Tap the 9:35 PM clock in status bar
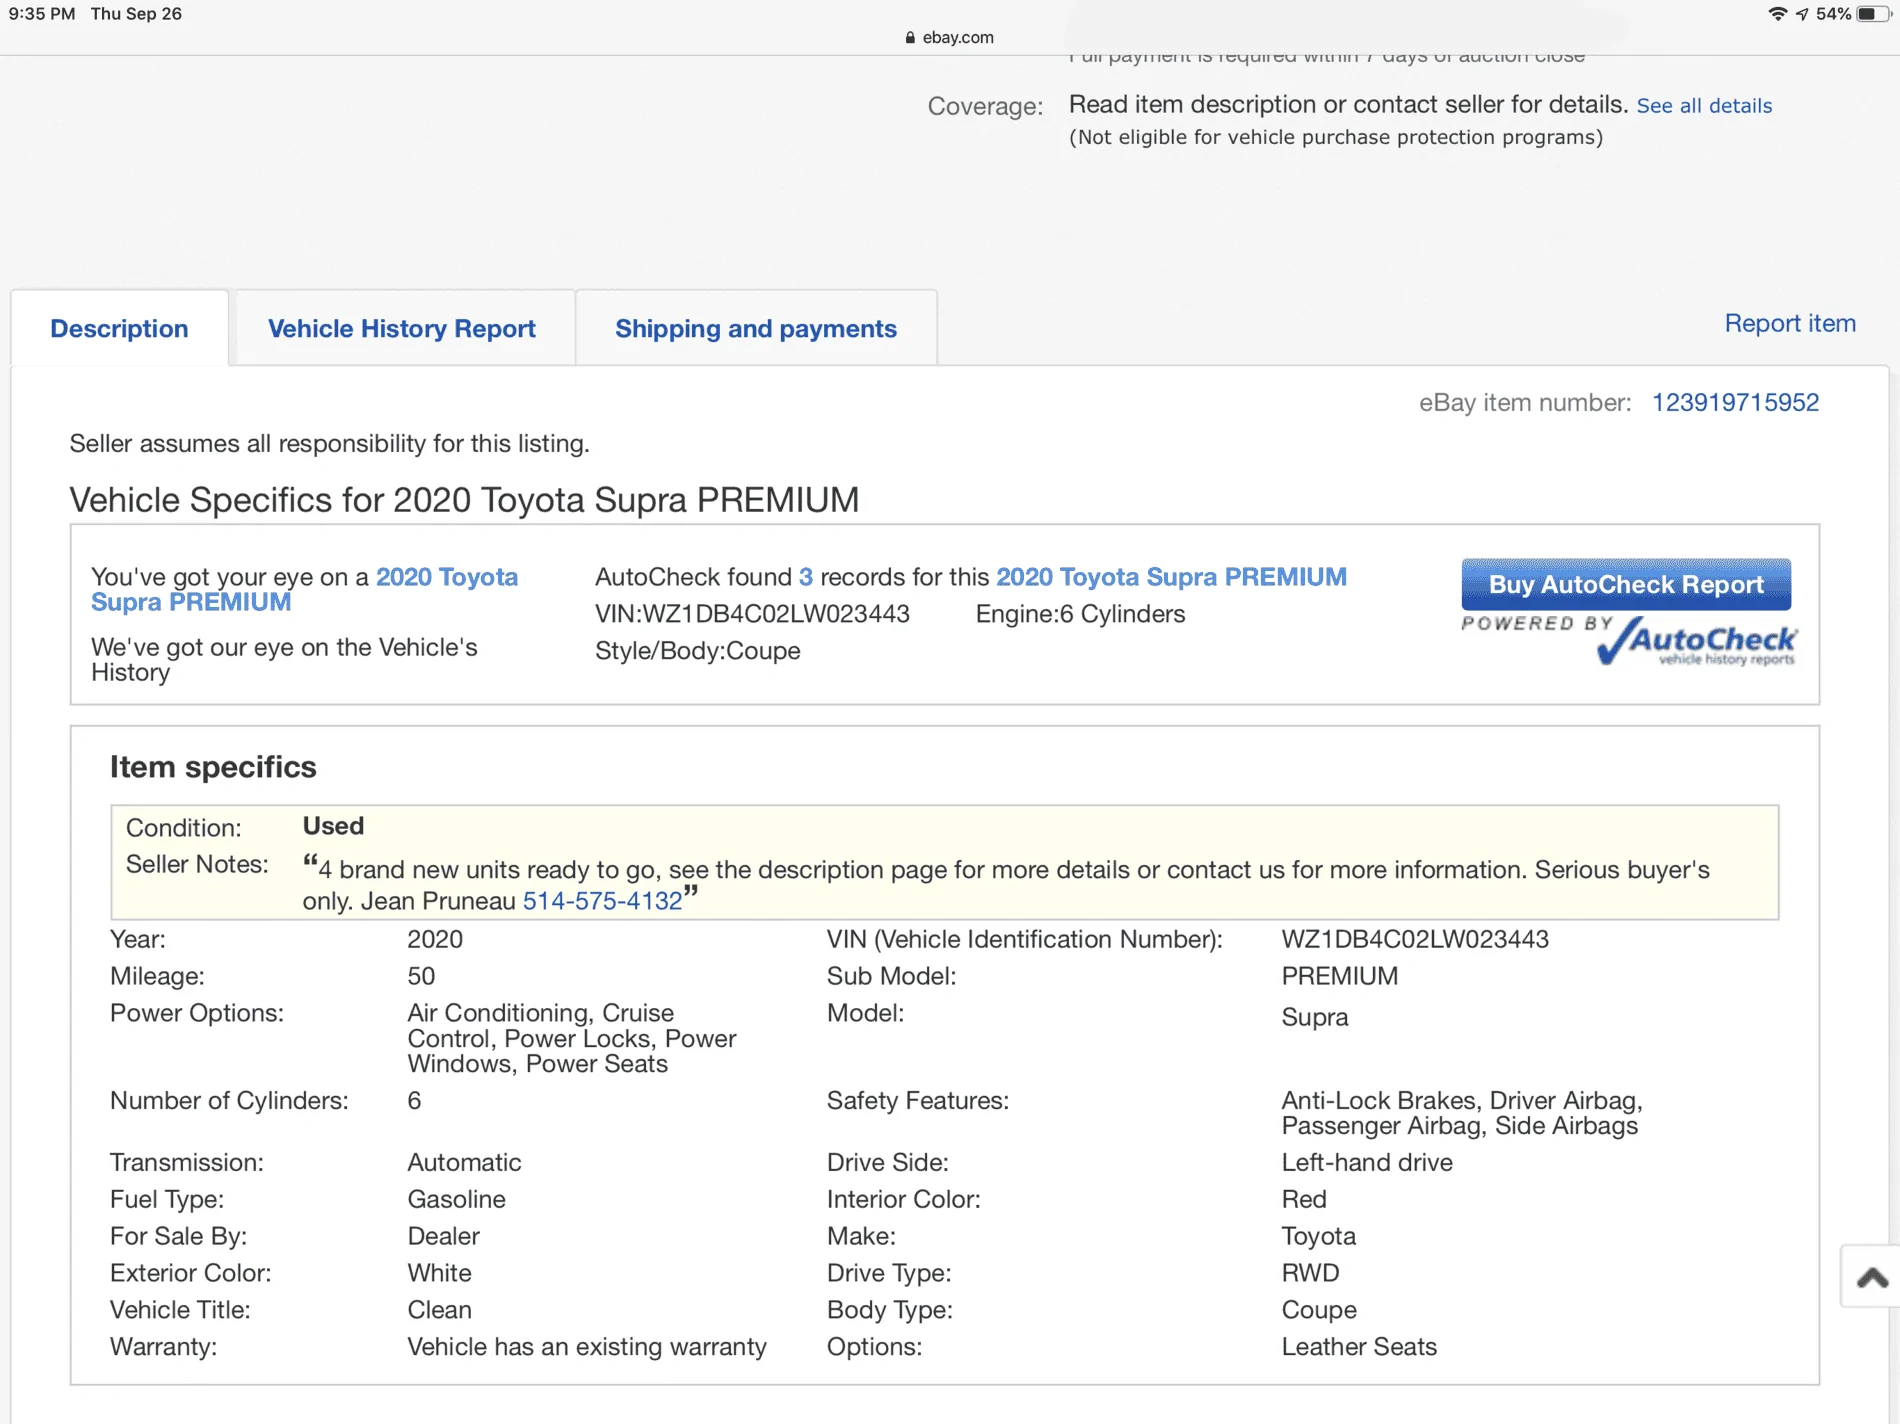Image resolution: width=1900 pixels, height=1424 pixels. tap(42, 14)
